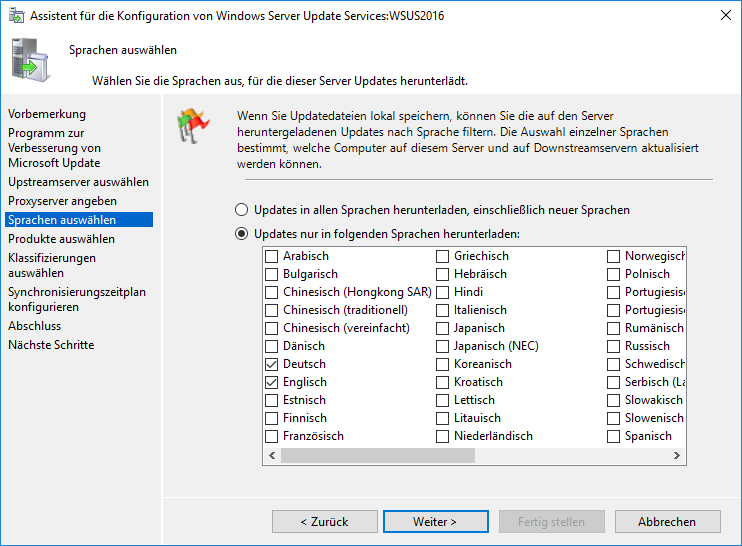Image resolution: width=742 pixels, height=546 pixels.
Task: Click the horizontal scrollbar thumb in language list
Action: tap(378, 456)
